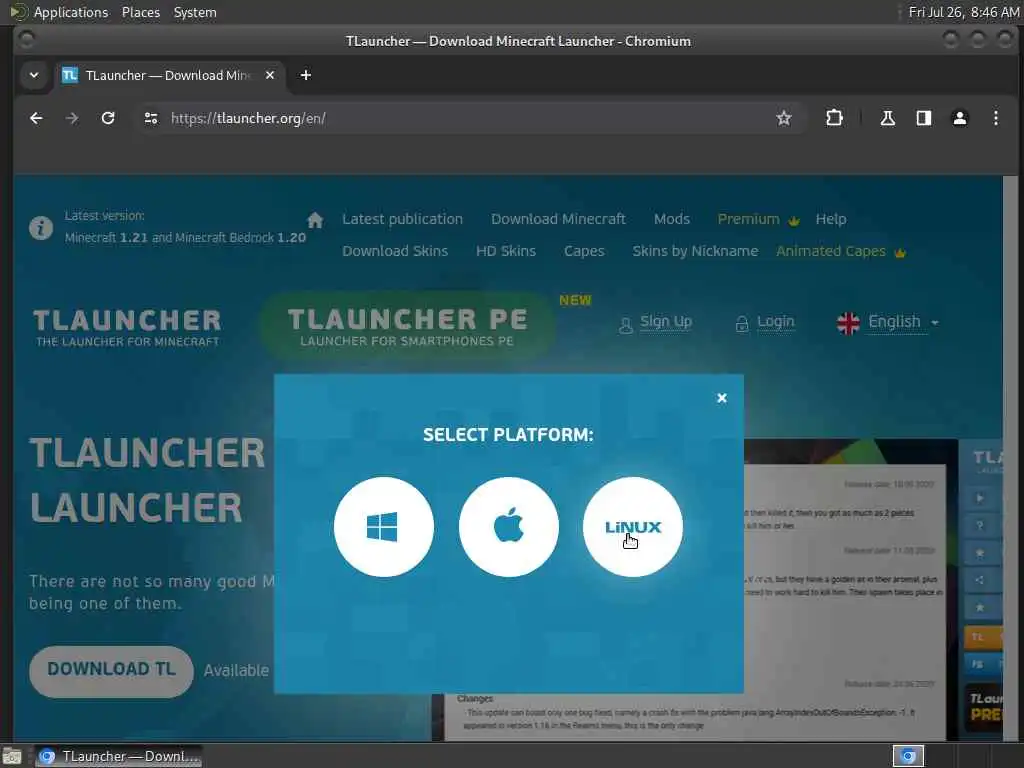This screenshot has height=768, width=1024.
Task: Click the clock in top panel
Action: (x=963, y=12)
